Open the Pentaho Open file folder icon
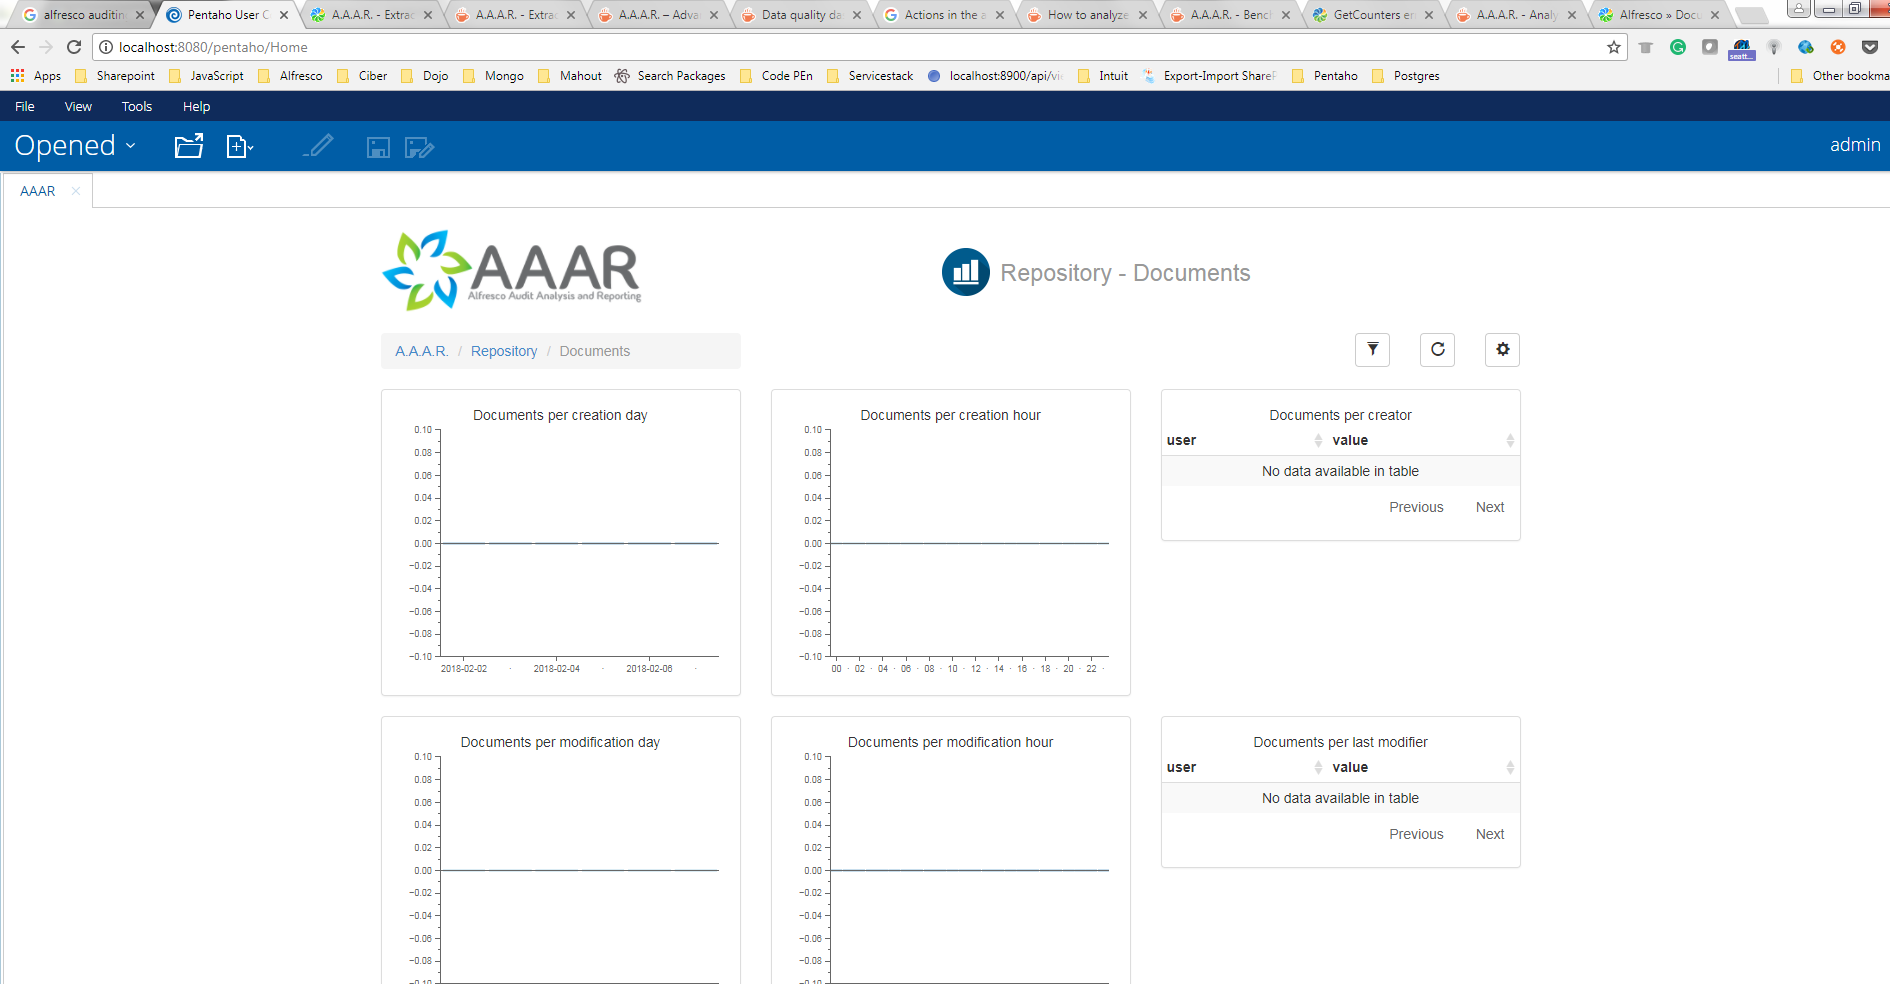This screenshot has width=1890, height=984. (x=189, y=146)
